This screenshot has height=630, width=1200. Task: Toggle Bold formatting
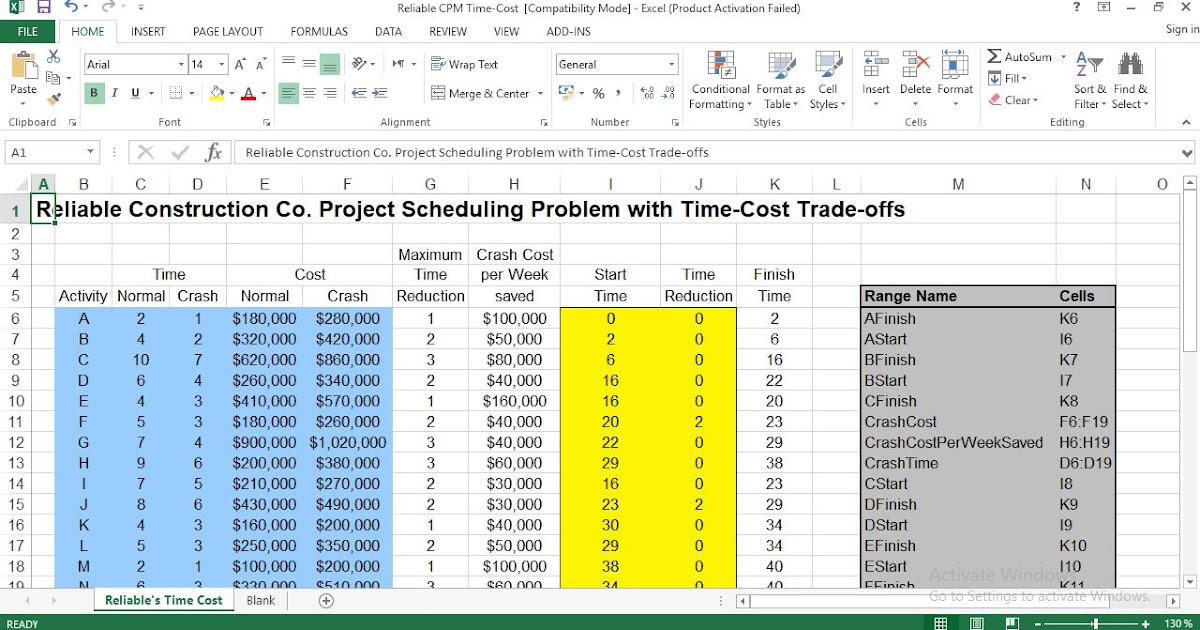(x=95, y=93)
